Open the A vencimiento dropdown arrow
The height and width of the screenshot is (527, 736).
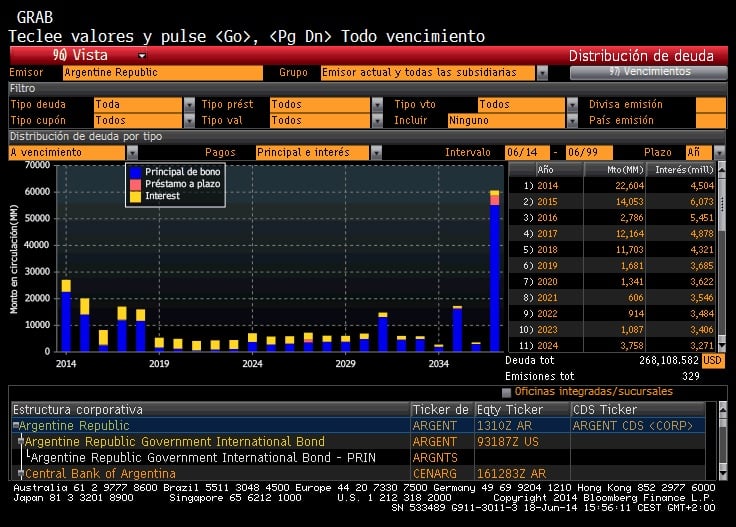[x=132, y=153]
